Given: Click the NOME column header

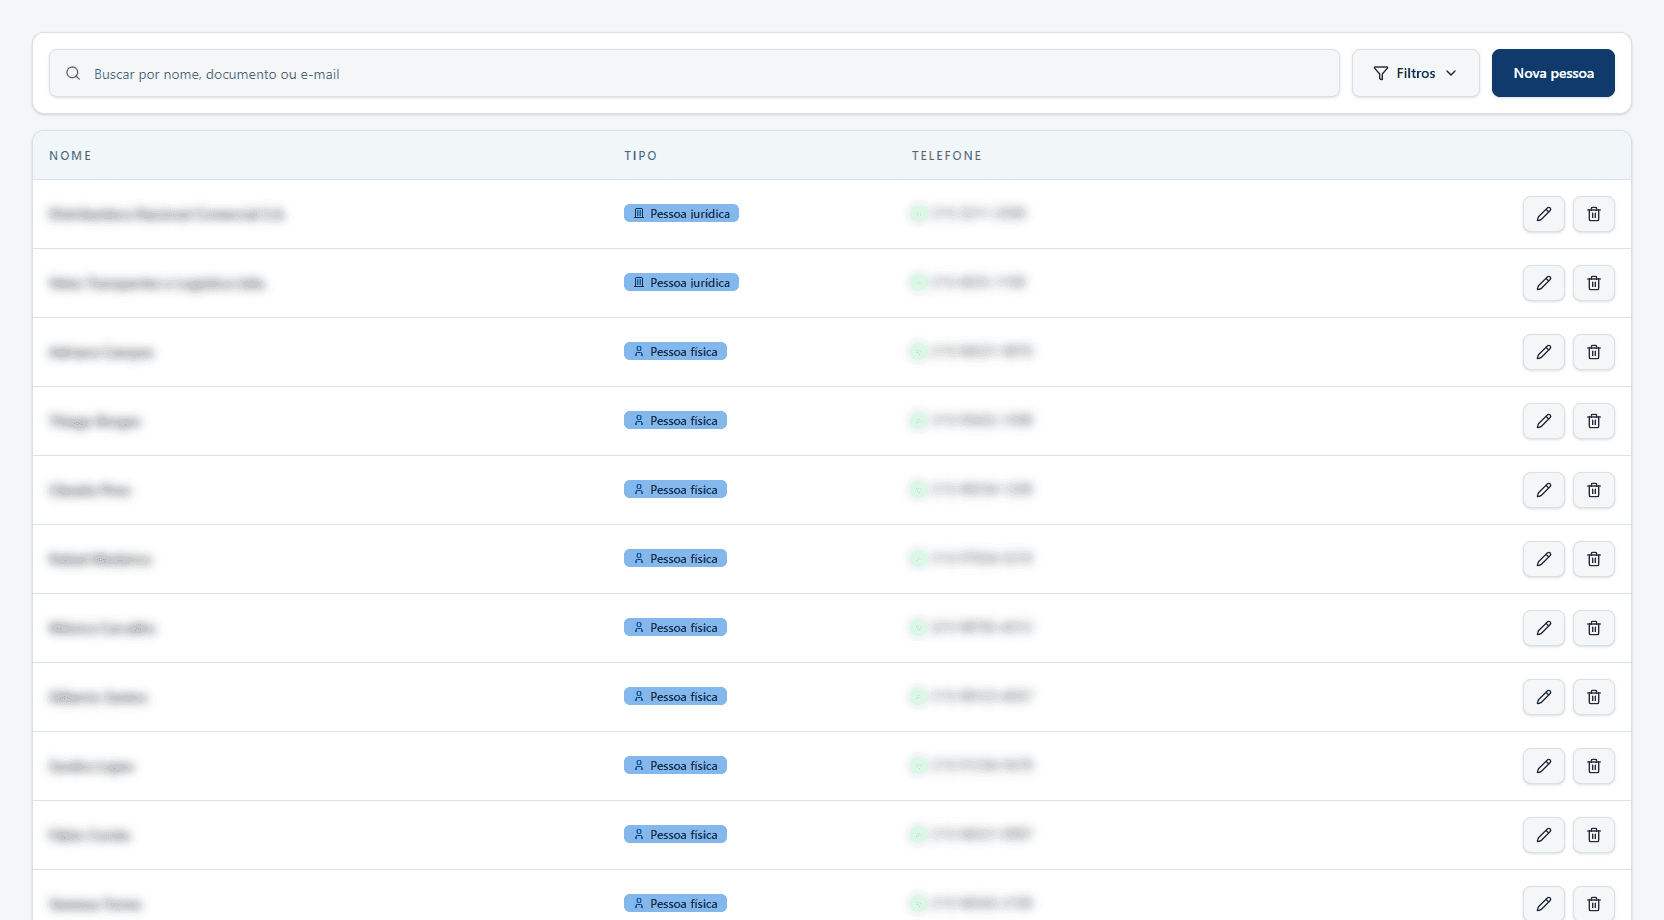Looking at the screenshot, I should [70, 156].
